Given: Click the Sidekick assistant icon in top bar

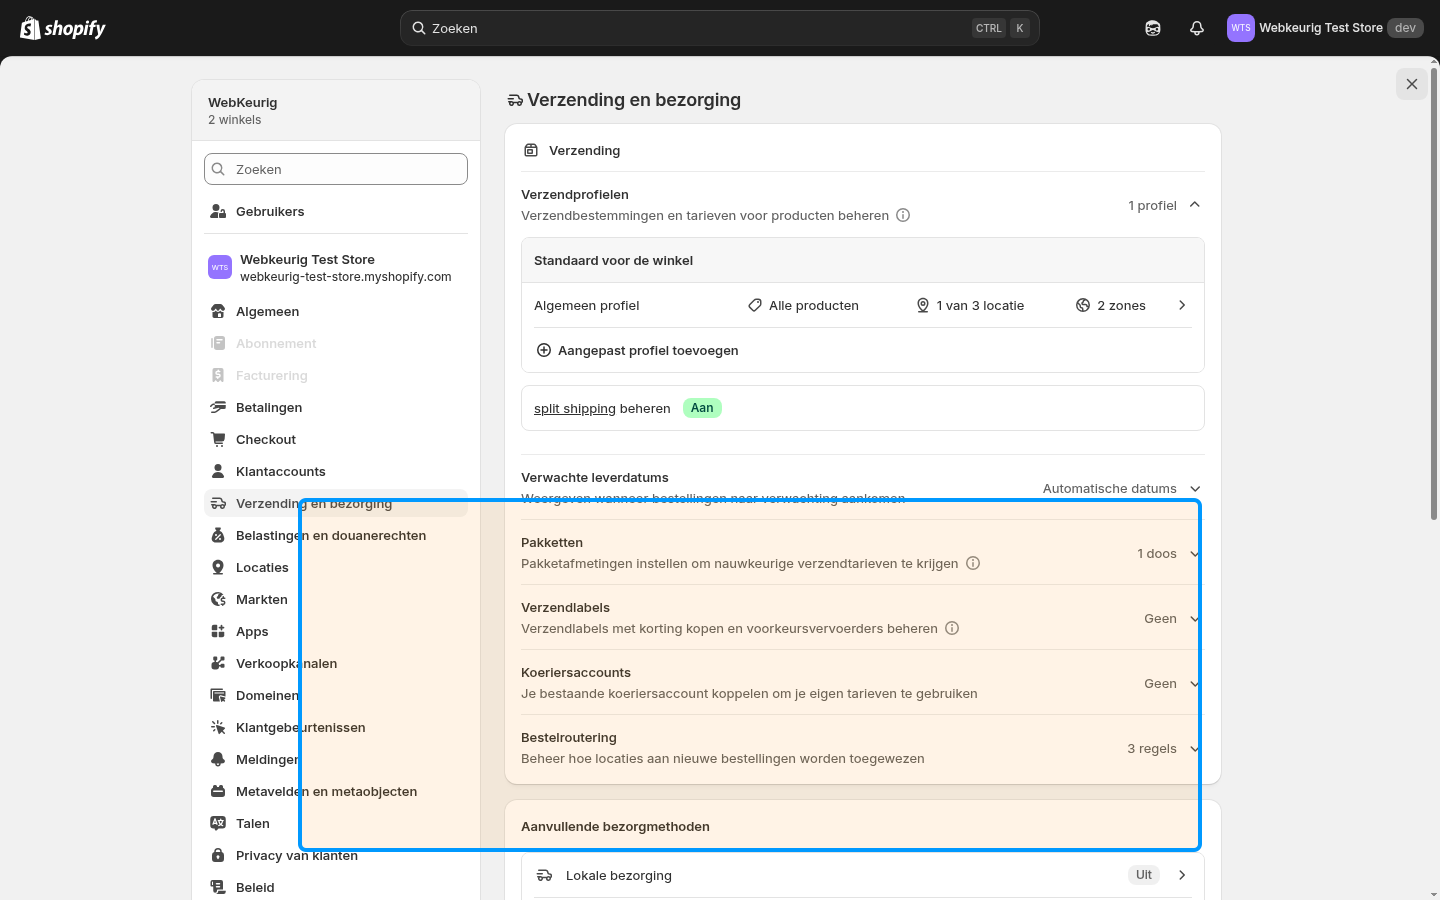Looking at the screenshot, I should [1153, 28].
